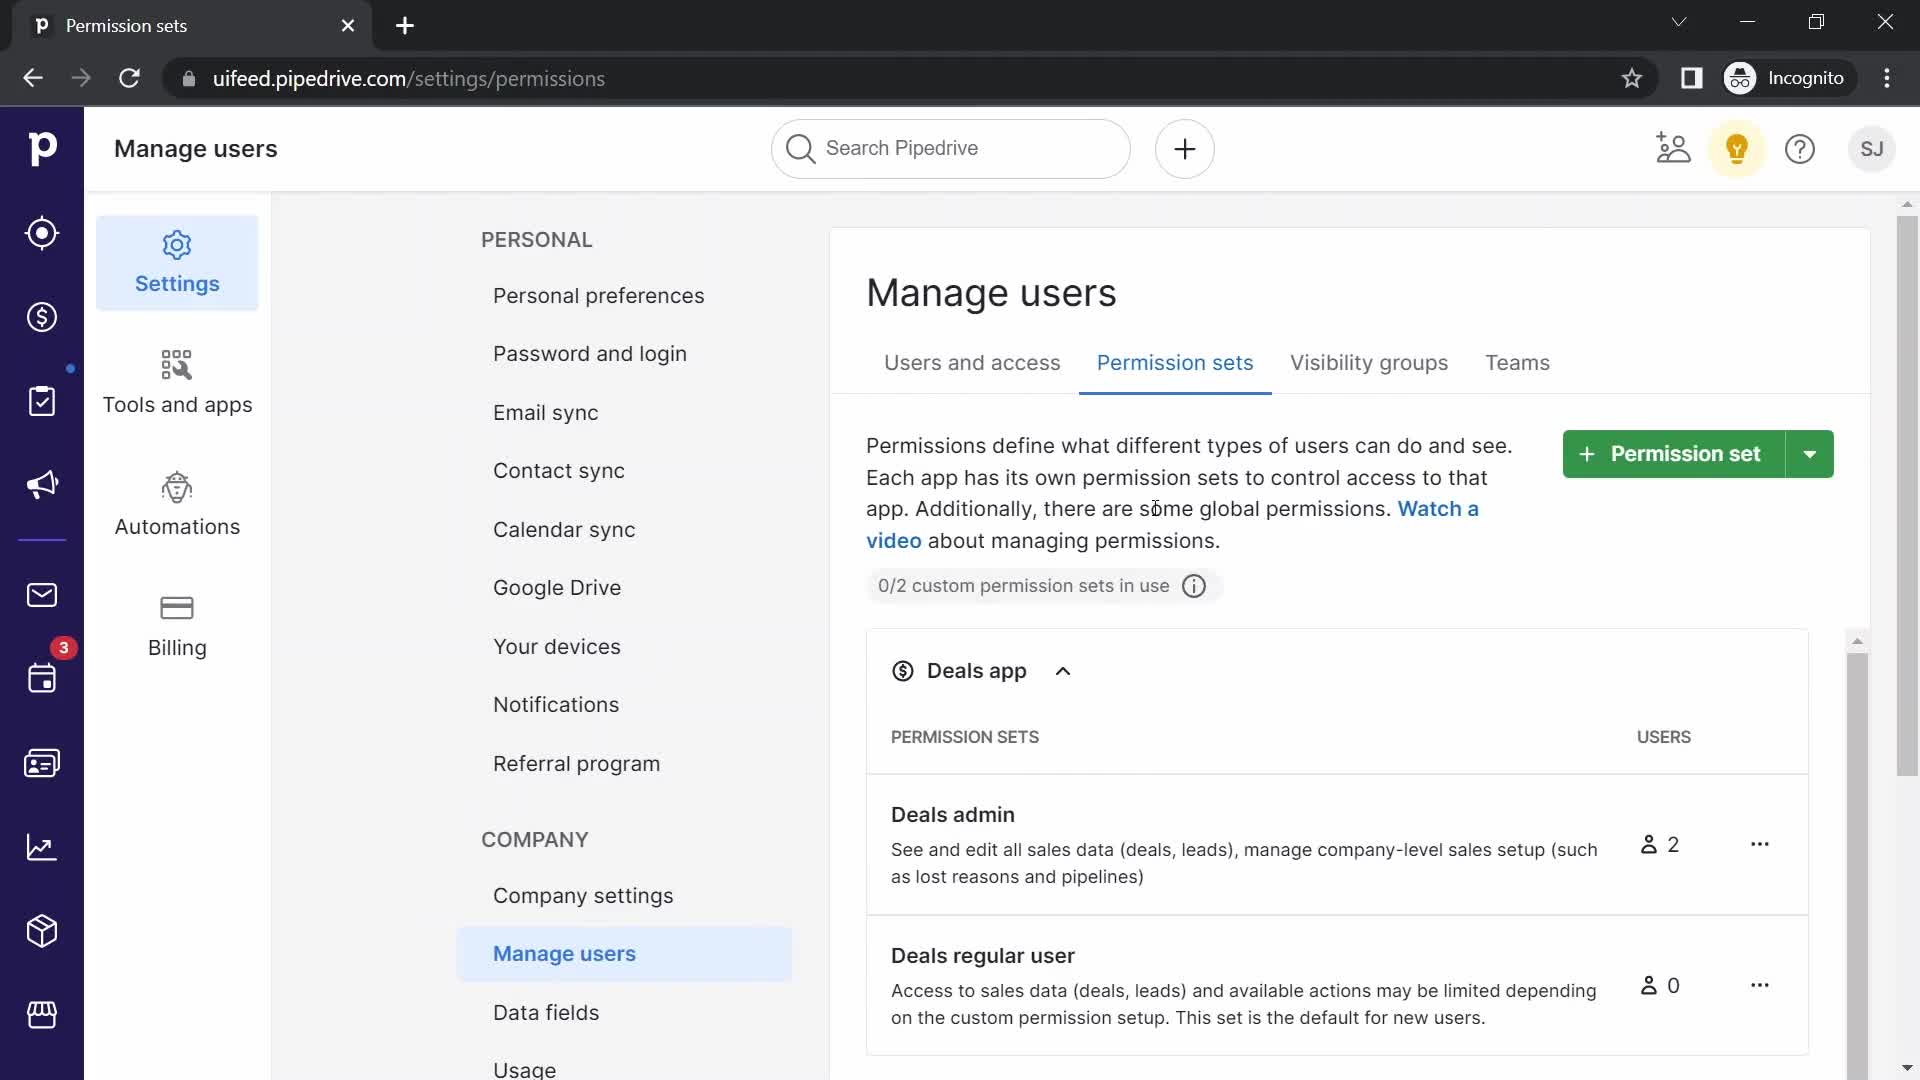Click the activity feed icon

(x=42, y=679)
